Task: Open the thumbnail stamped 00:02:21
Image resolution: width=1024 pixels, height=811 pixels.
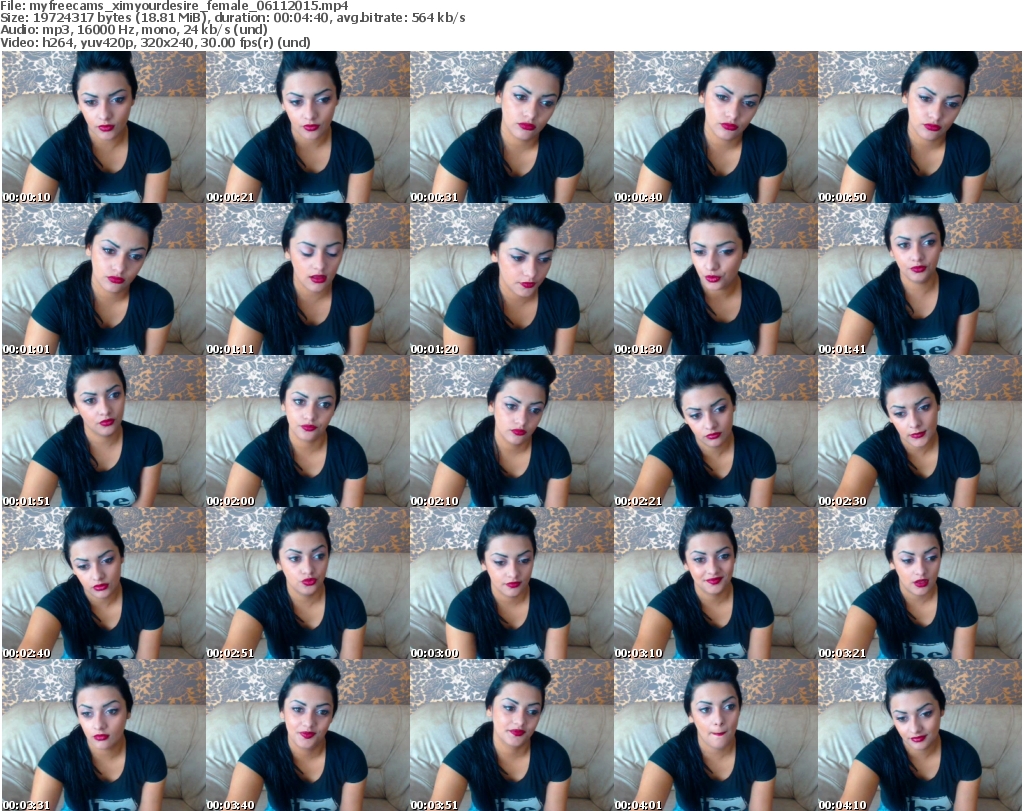Action: 715,431
